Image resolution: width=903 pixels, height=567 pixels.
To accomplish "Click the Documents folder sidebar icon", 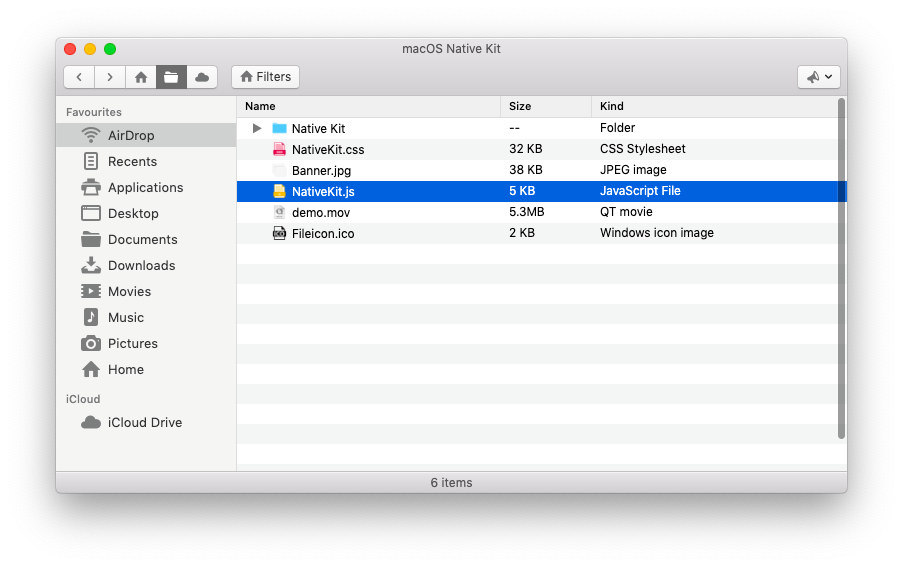I will tap(90, 239).
